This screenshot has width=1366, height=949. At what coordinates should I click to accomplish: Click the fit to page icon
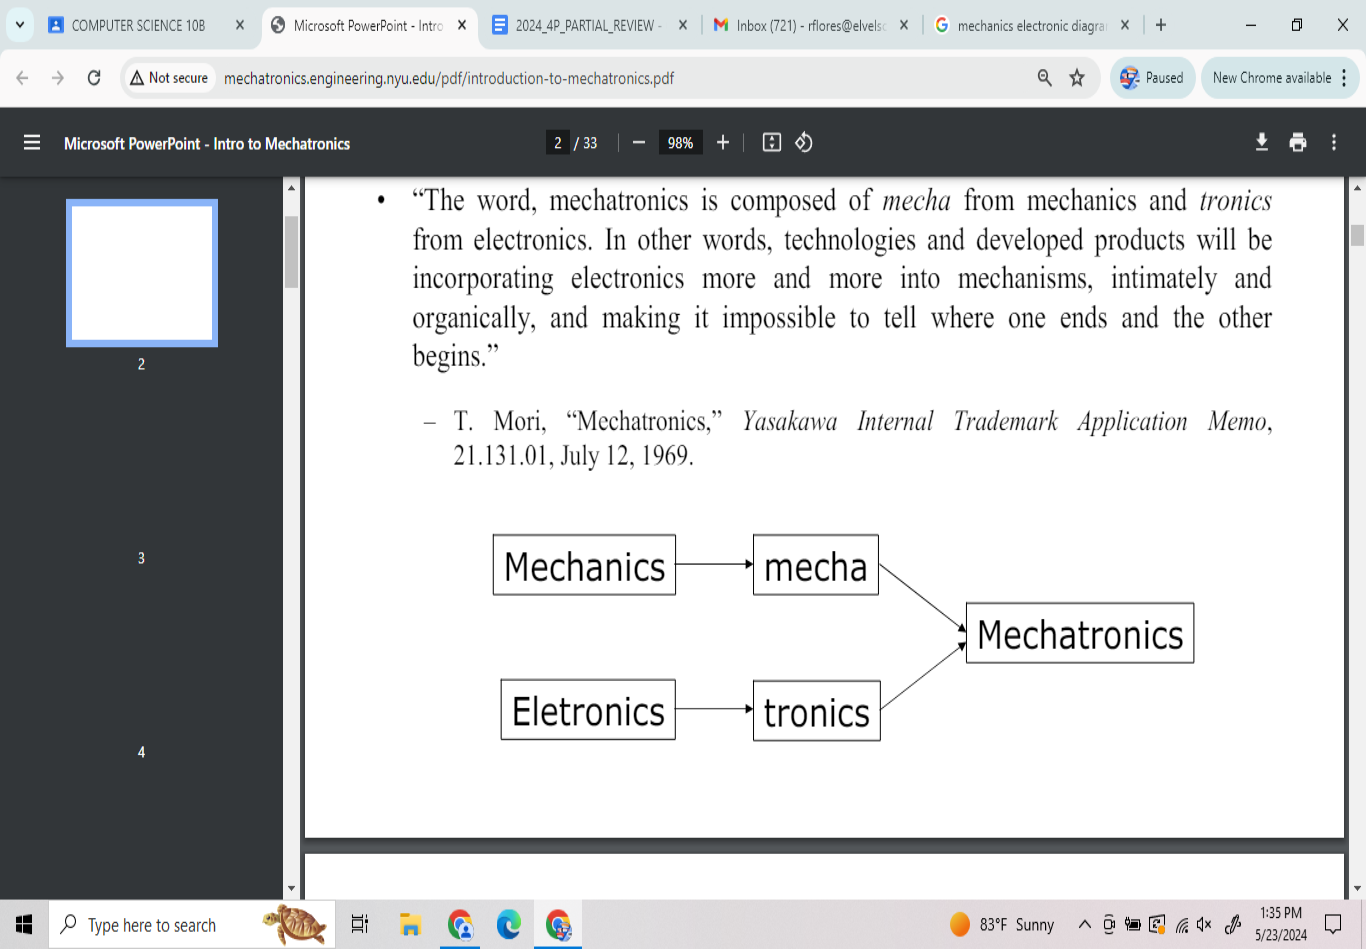click(771, 143)
